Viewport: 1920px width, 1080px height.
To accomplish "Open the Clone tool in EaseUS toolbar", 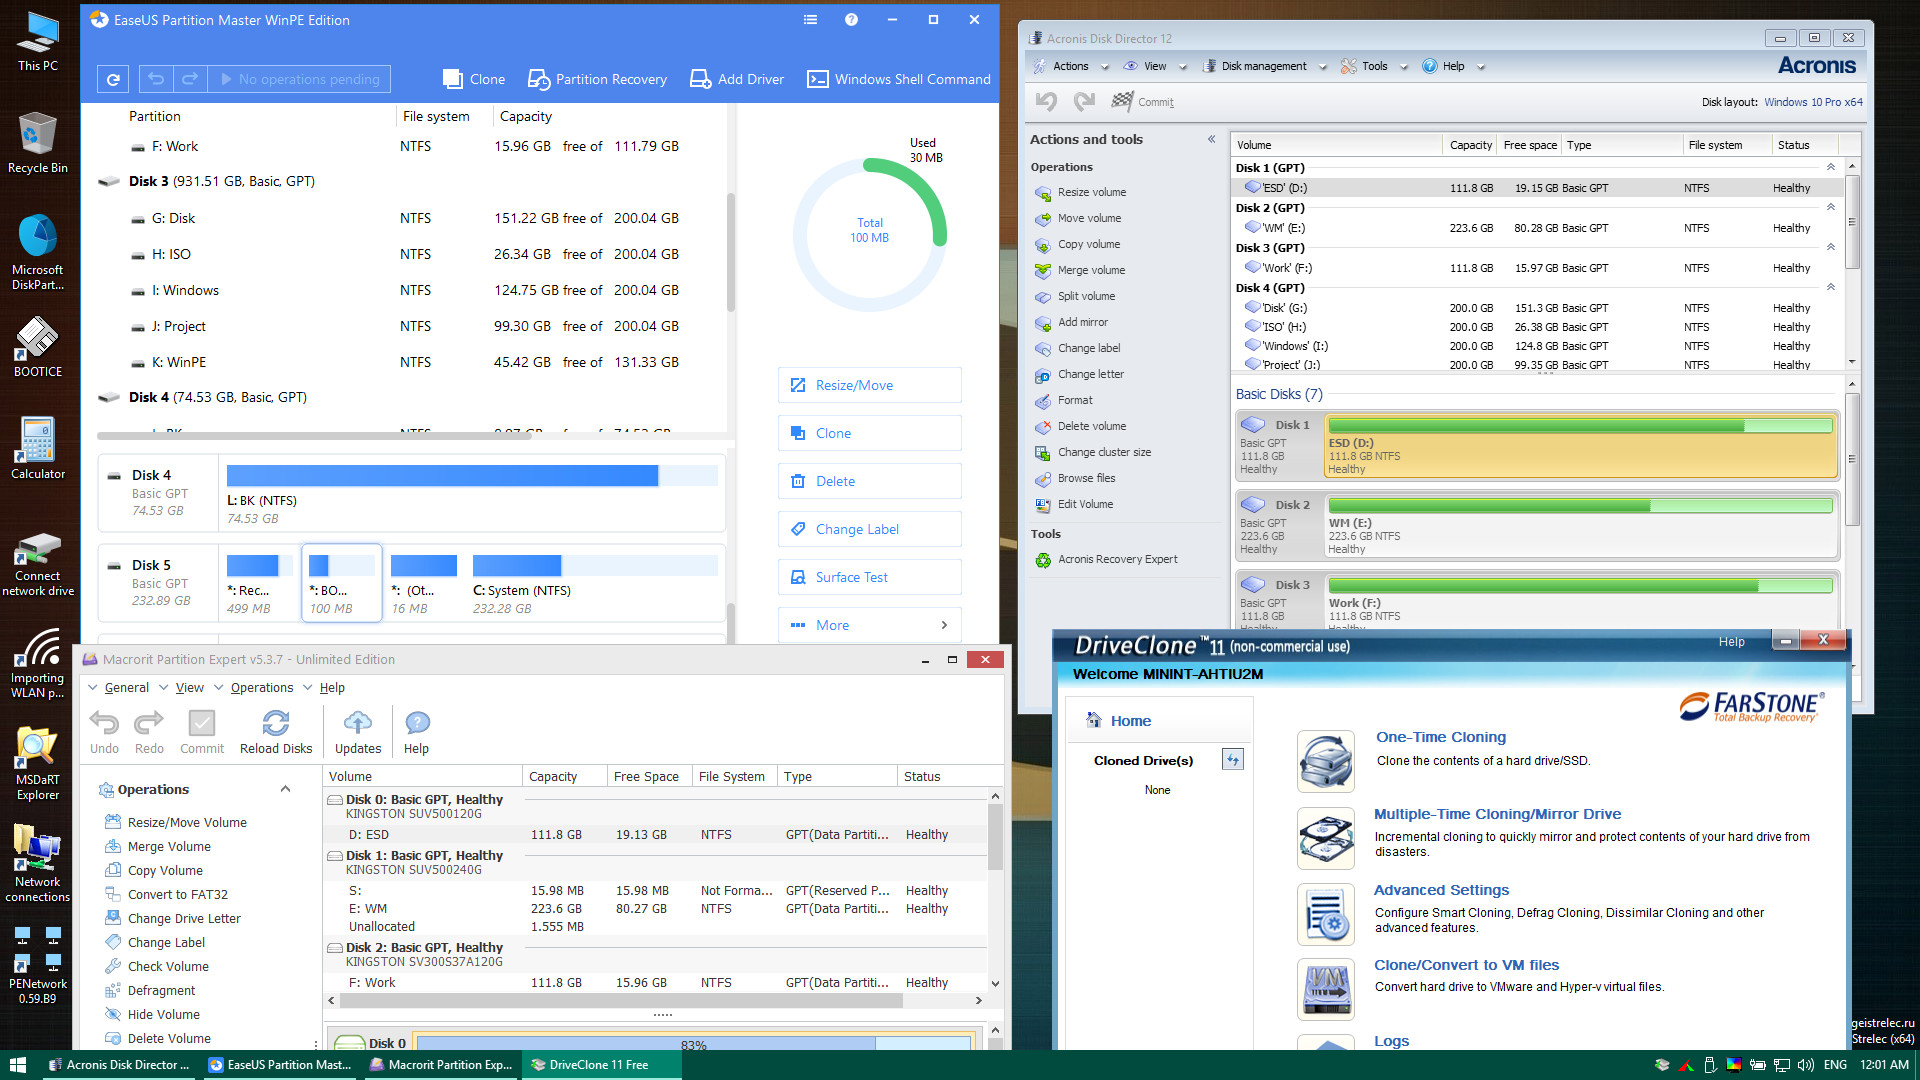I will [474, 79].
